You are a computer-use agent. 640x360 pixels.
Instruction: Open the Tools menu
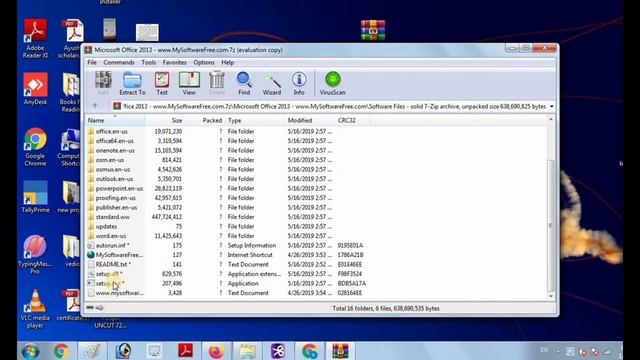pyautogui.click(x=149, y=62)
